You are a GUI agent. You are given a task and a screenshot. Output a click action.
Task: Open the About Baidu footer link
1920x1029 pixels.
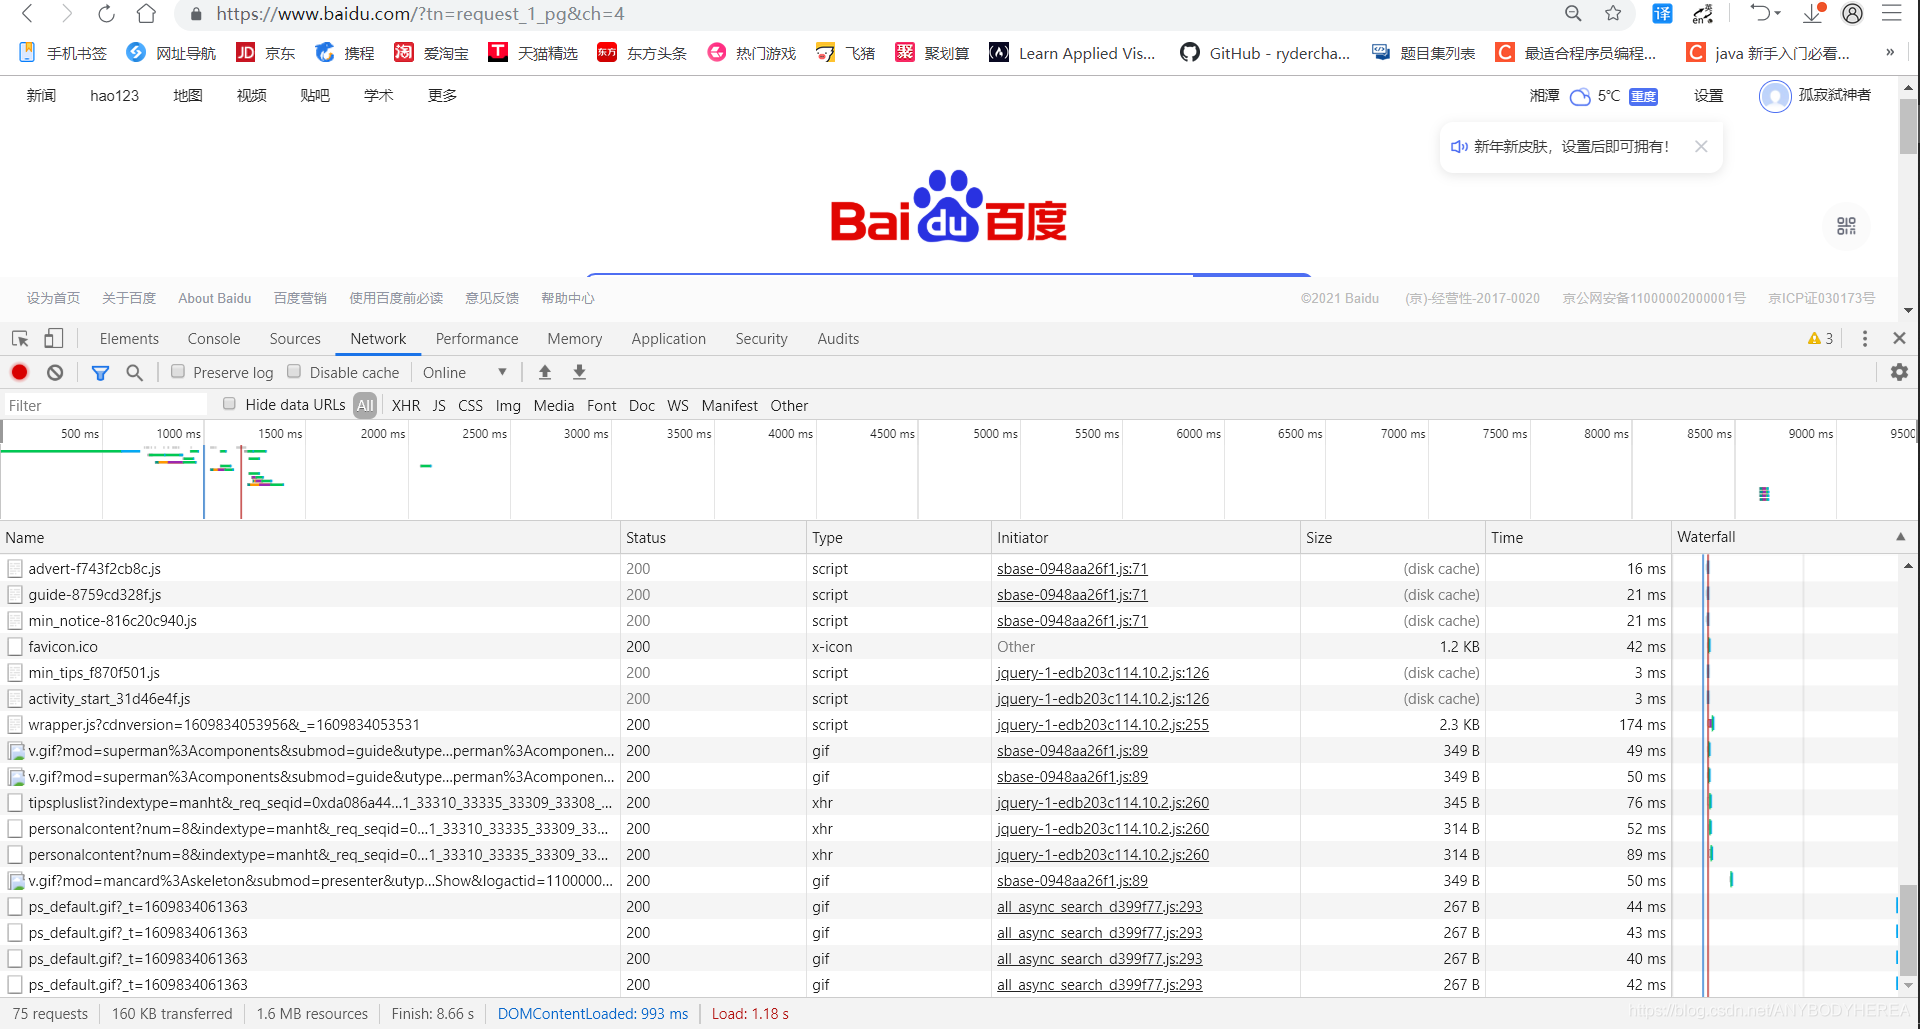click(215, 298)
